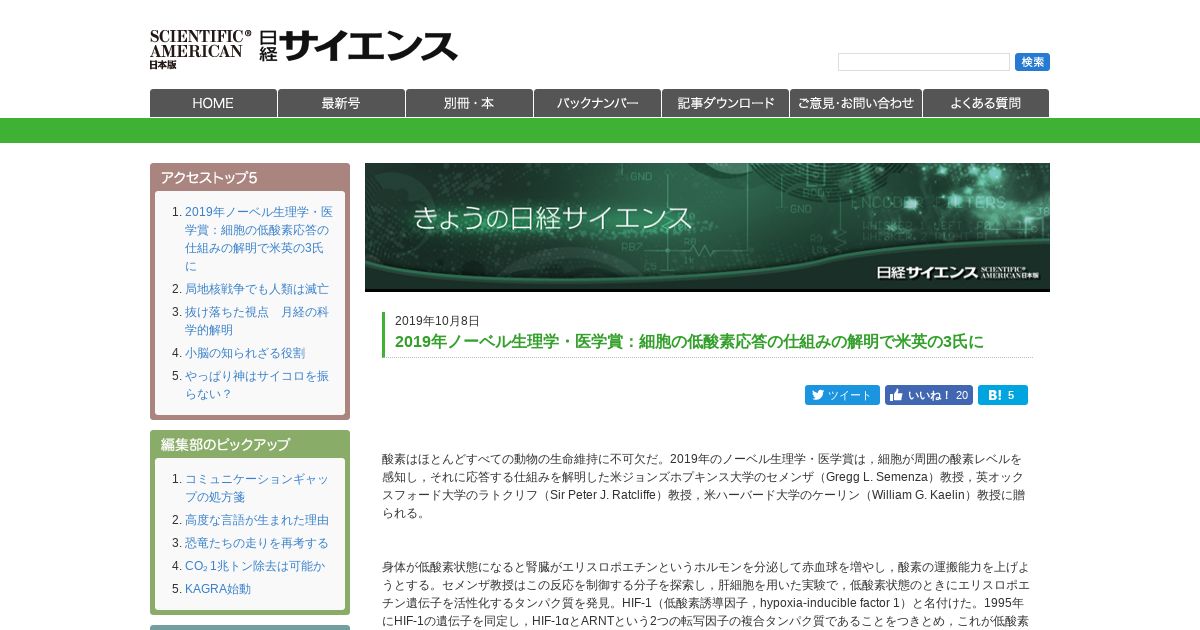Open sidebar link 2019年ノーベル生理学・医学賞

coord(258,239)
